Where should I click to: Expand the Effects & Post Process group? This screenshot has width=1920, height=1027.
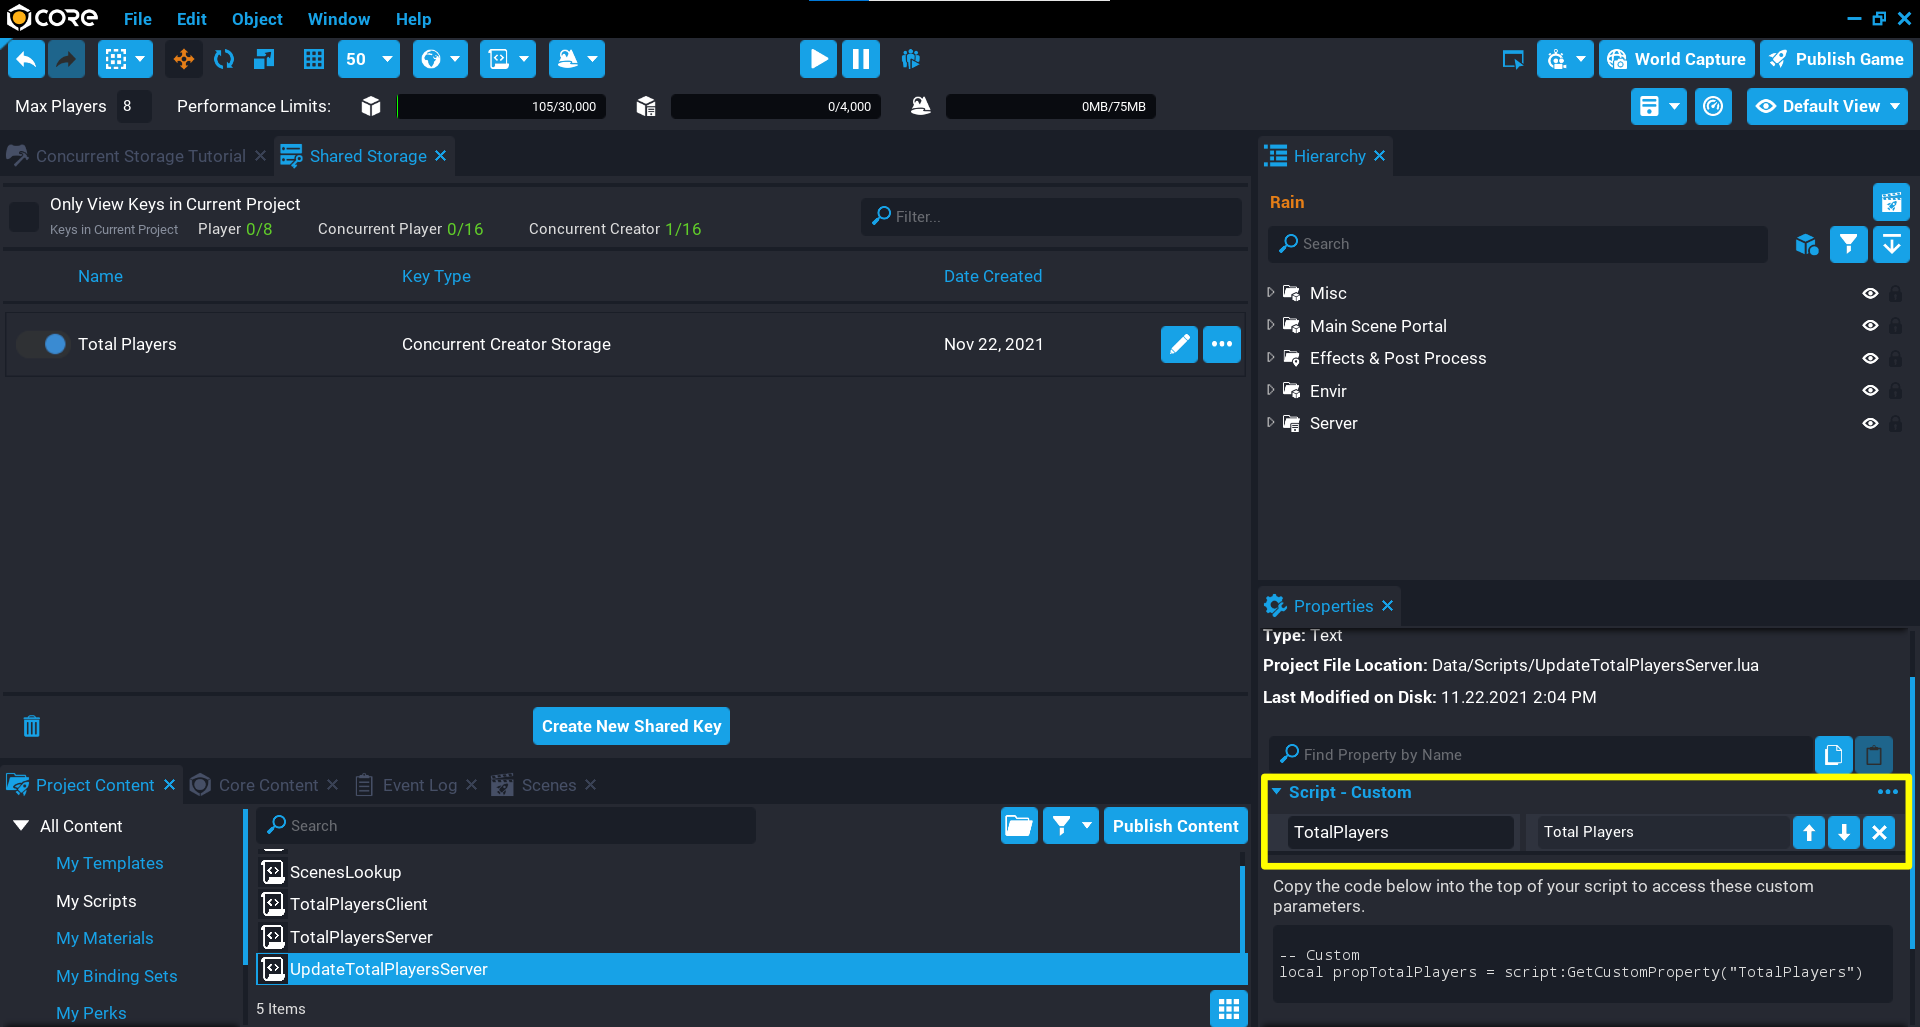[x=1271, y=357]
